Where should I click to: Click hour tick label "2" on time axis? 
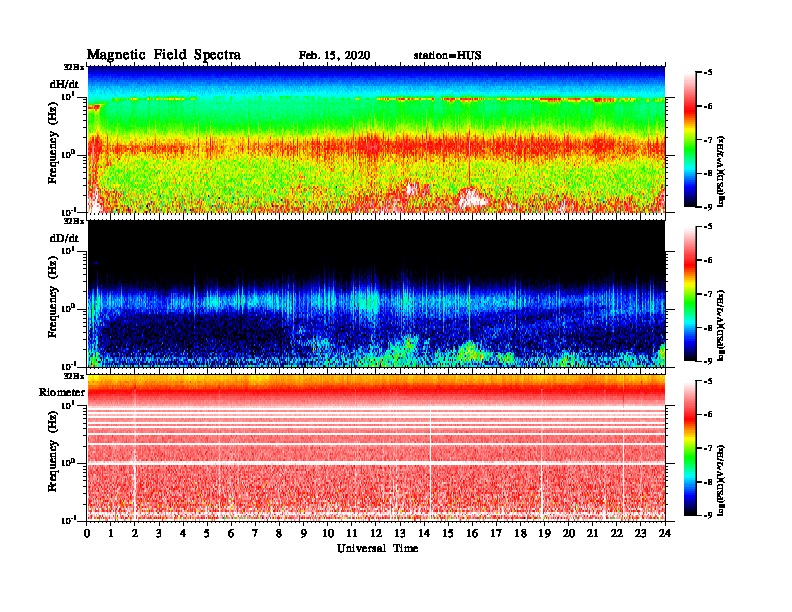click(135, 533)
